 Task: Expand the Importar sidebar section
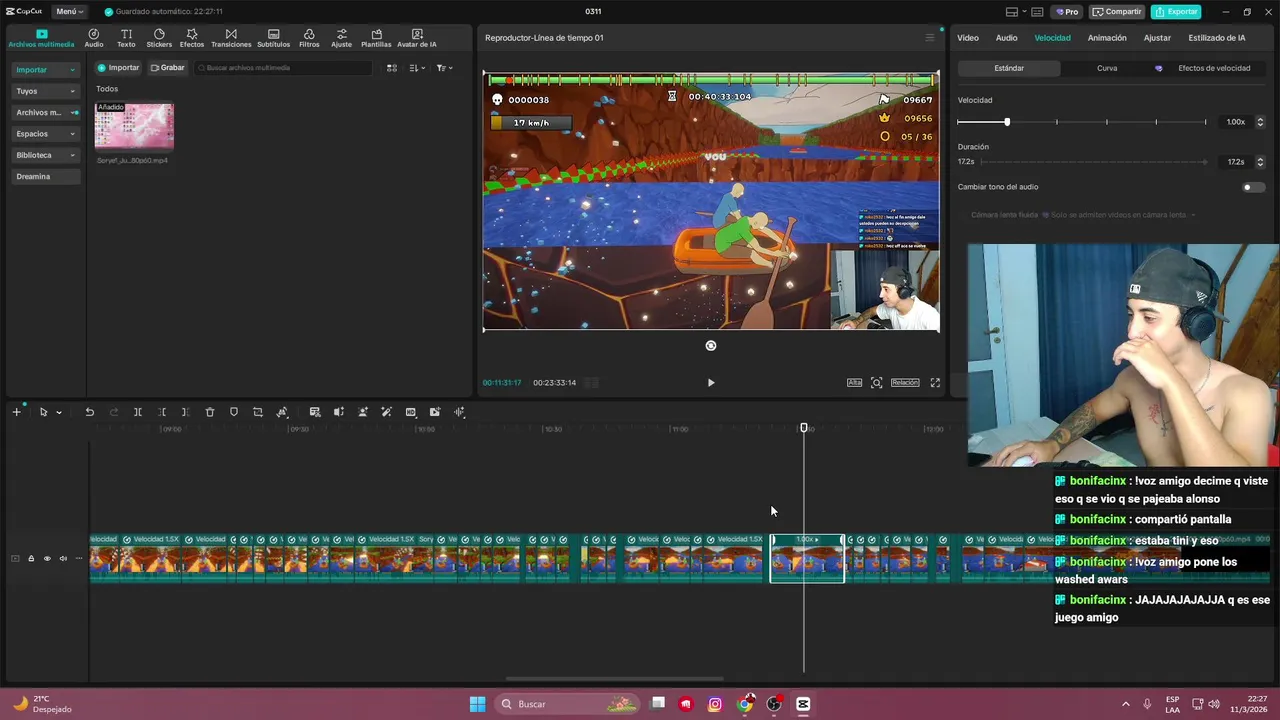pos(46,70)
